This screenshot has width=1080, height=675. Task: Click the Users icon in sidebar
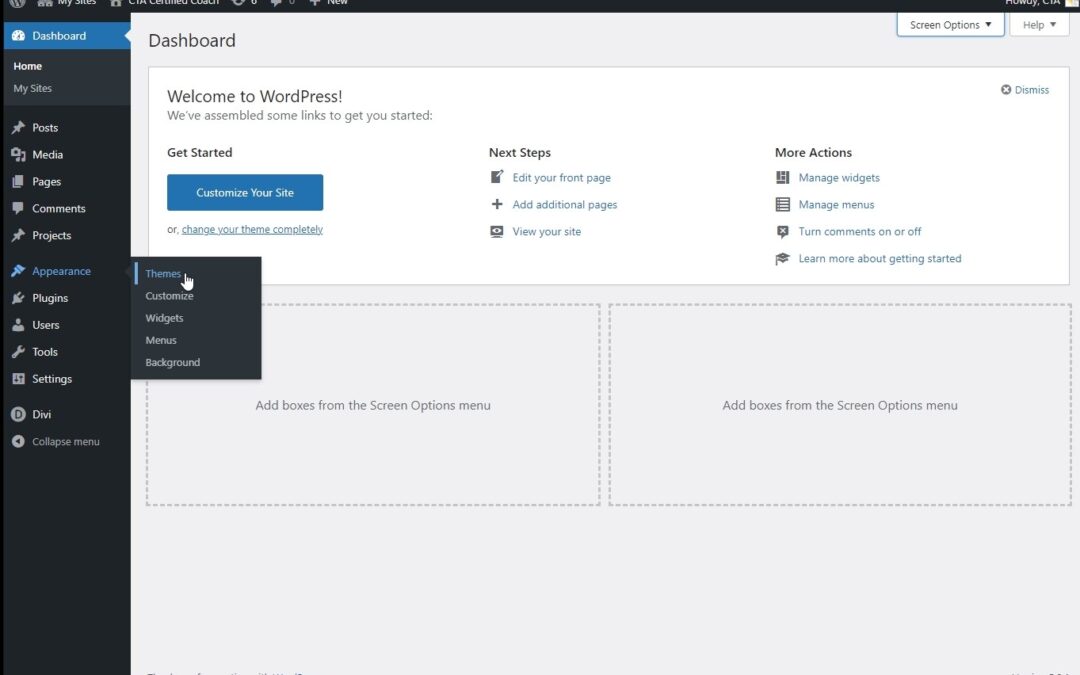(x=18, y=325)
